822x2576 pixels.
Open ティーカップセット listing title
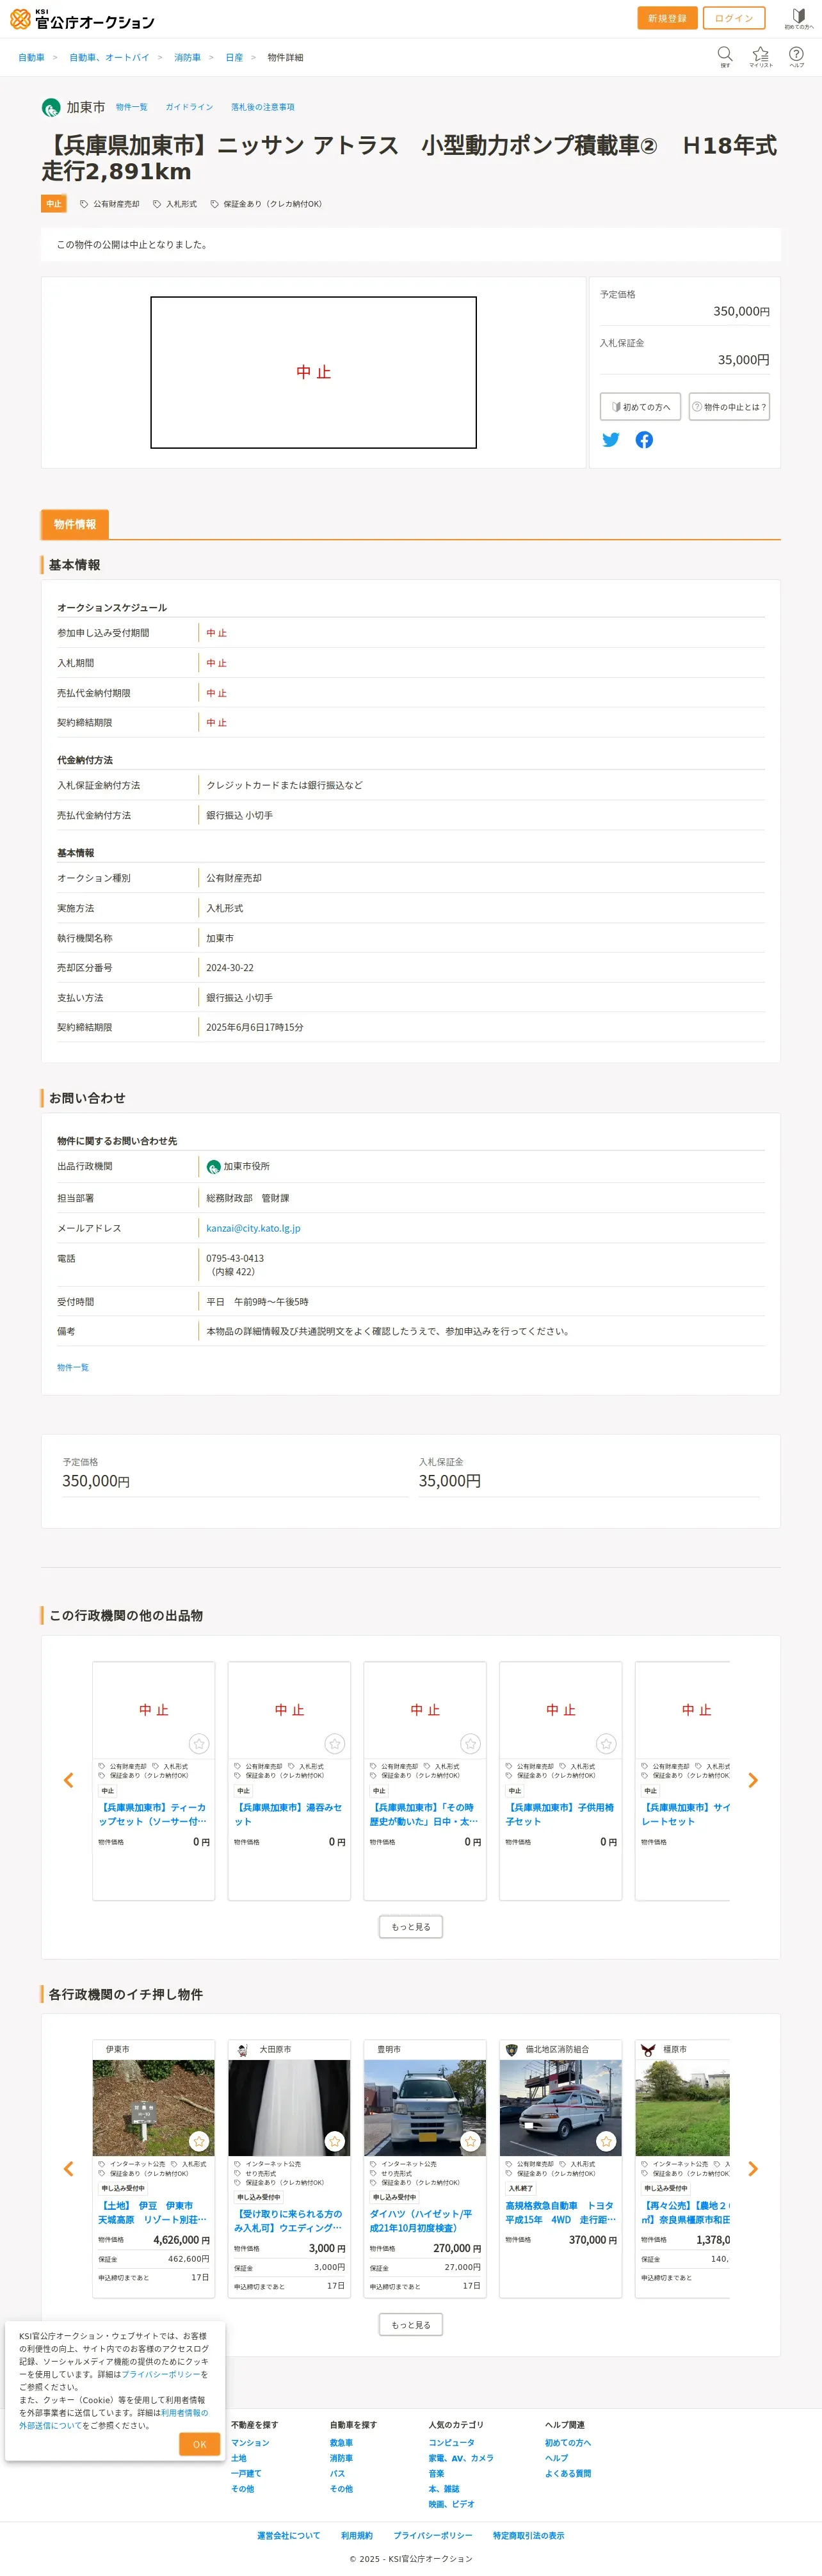point(153,1814)
